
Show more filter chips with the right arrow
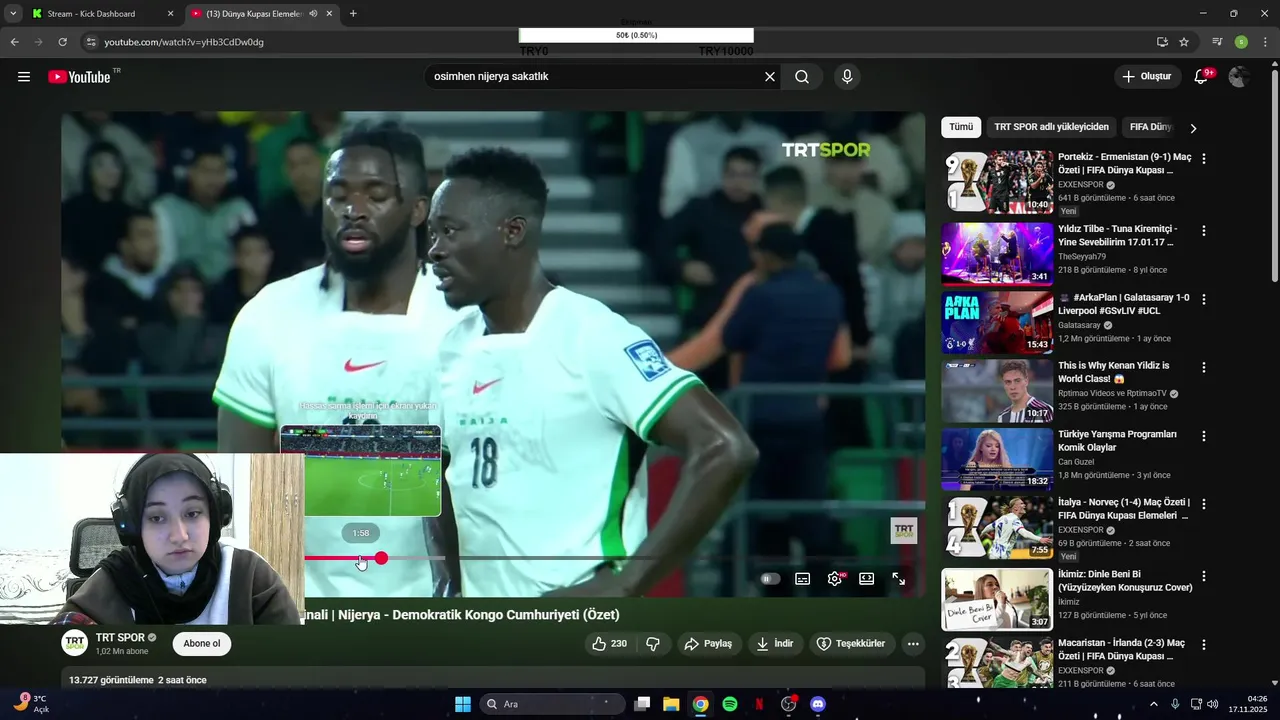1193,128
